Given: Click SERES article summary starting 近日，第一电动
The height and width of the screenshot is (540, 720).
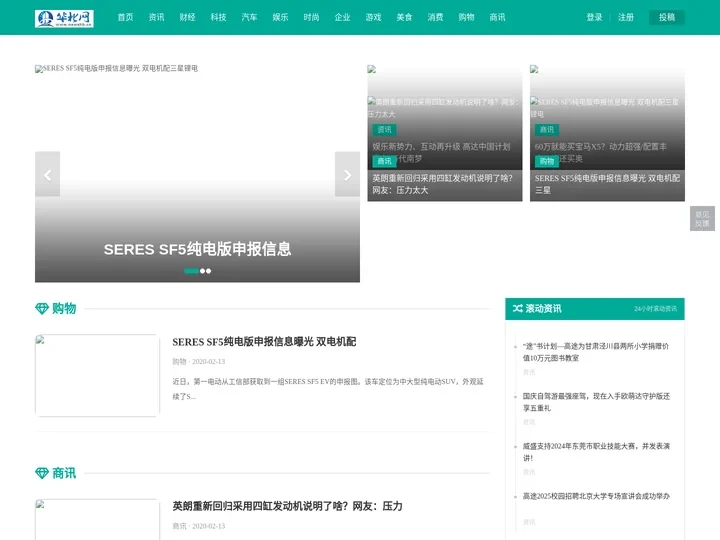Looking at the screenshot, I should tap(328, 389).
